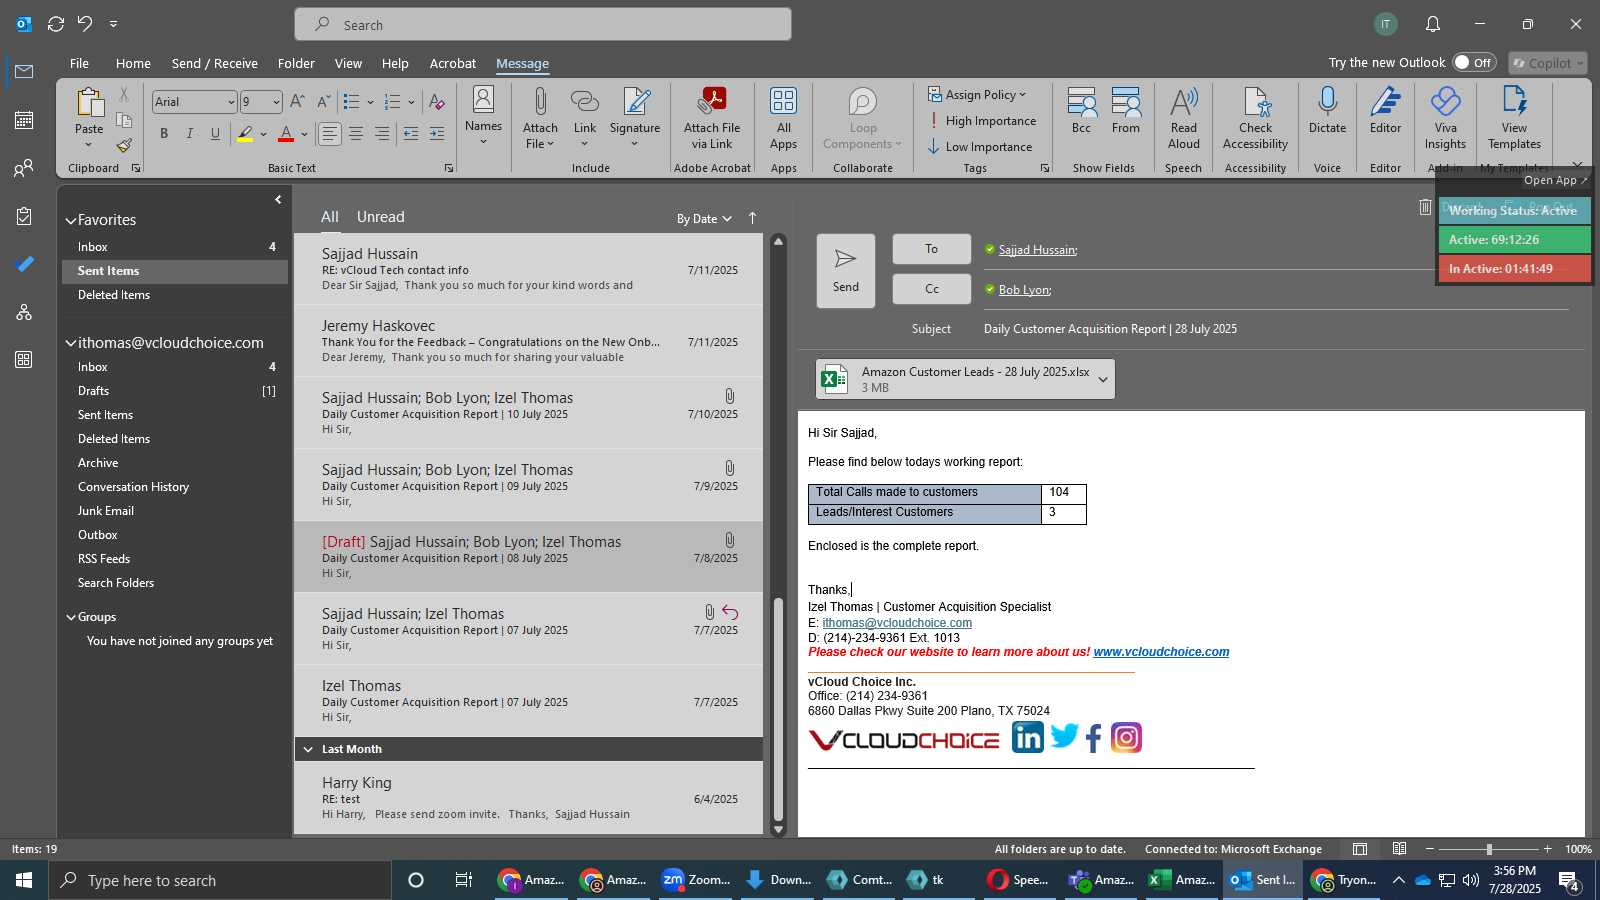This screenshot has height=900, width=1600.
Task: Open Assign Policy dropdown
Action: [977, 94]
